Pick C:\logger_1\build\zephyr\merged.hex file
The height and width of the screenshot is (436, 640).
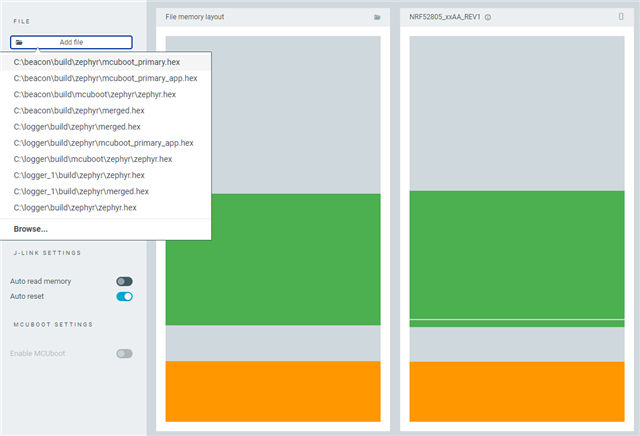106,191
